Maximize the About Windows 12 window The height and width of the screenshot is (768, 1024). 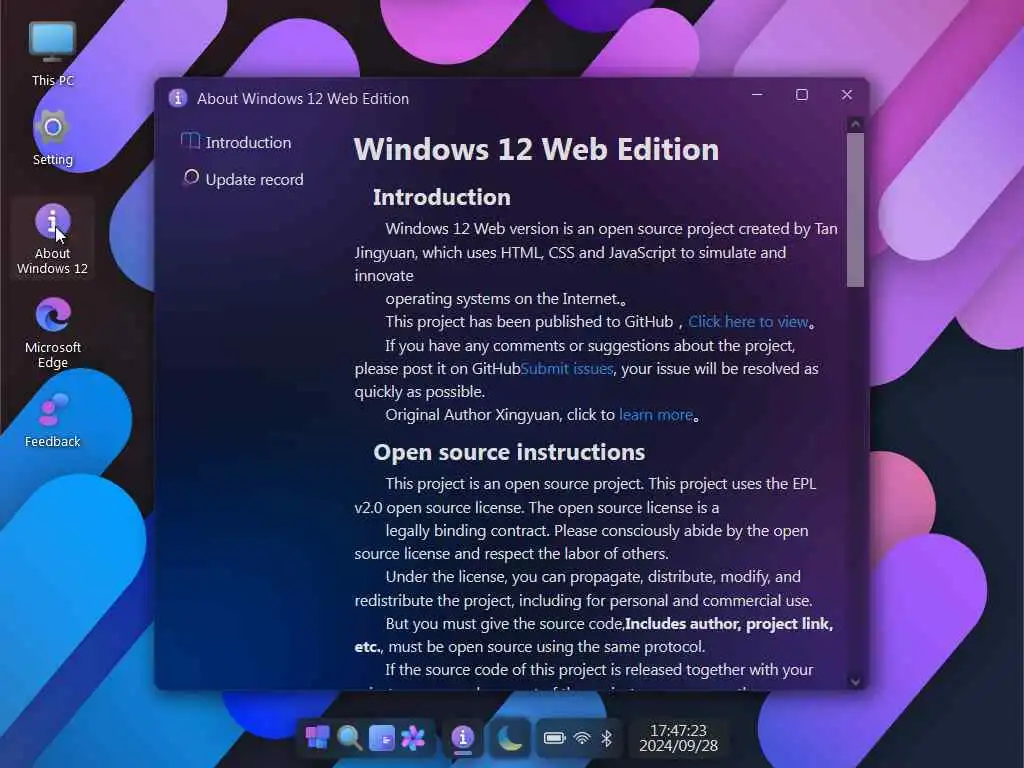coord(802,95)
